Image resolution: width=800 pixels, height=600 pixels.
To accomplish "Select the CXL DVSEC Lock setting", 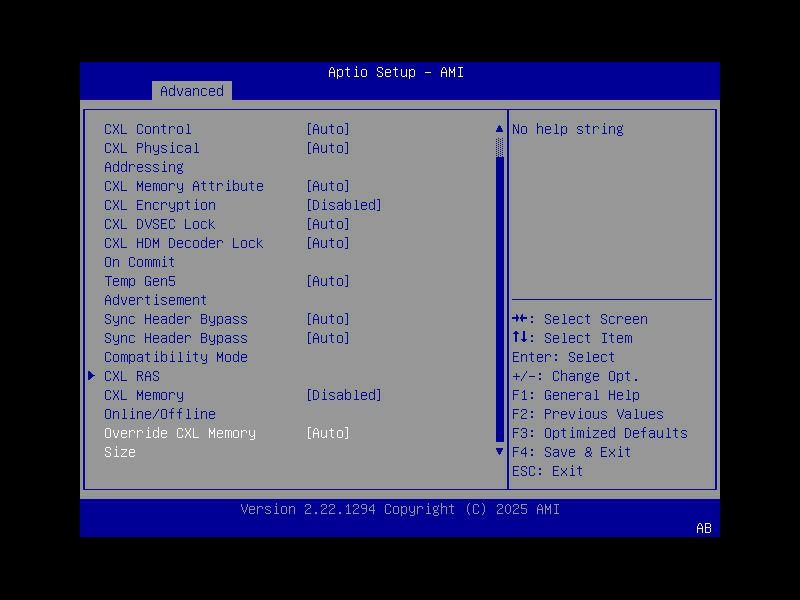I will pos(160,224).
